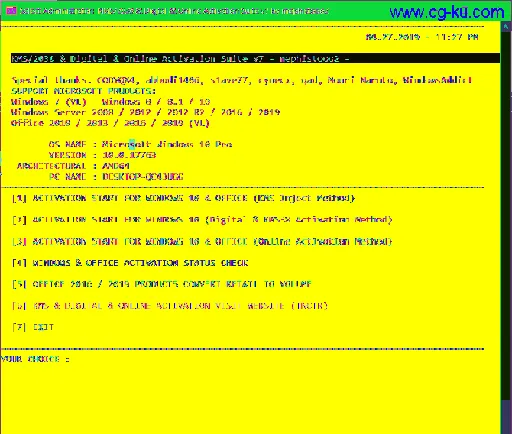This screenshot has width=512, height=434.
Task: Click the SUPPORT MICROSOFT PRODUCTS heading
Action: (83, 91)
